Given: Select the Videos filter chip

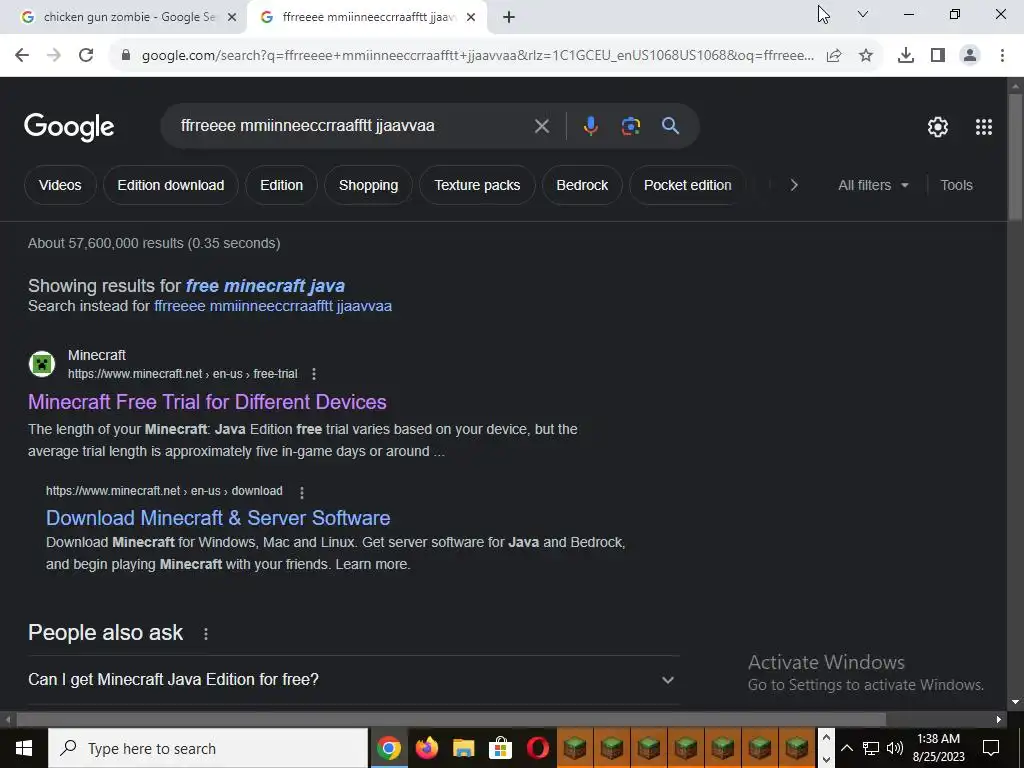Looking at the screenshot, I should 60,185.
